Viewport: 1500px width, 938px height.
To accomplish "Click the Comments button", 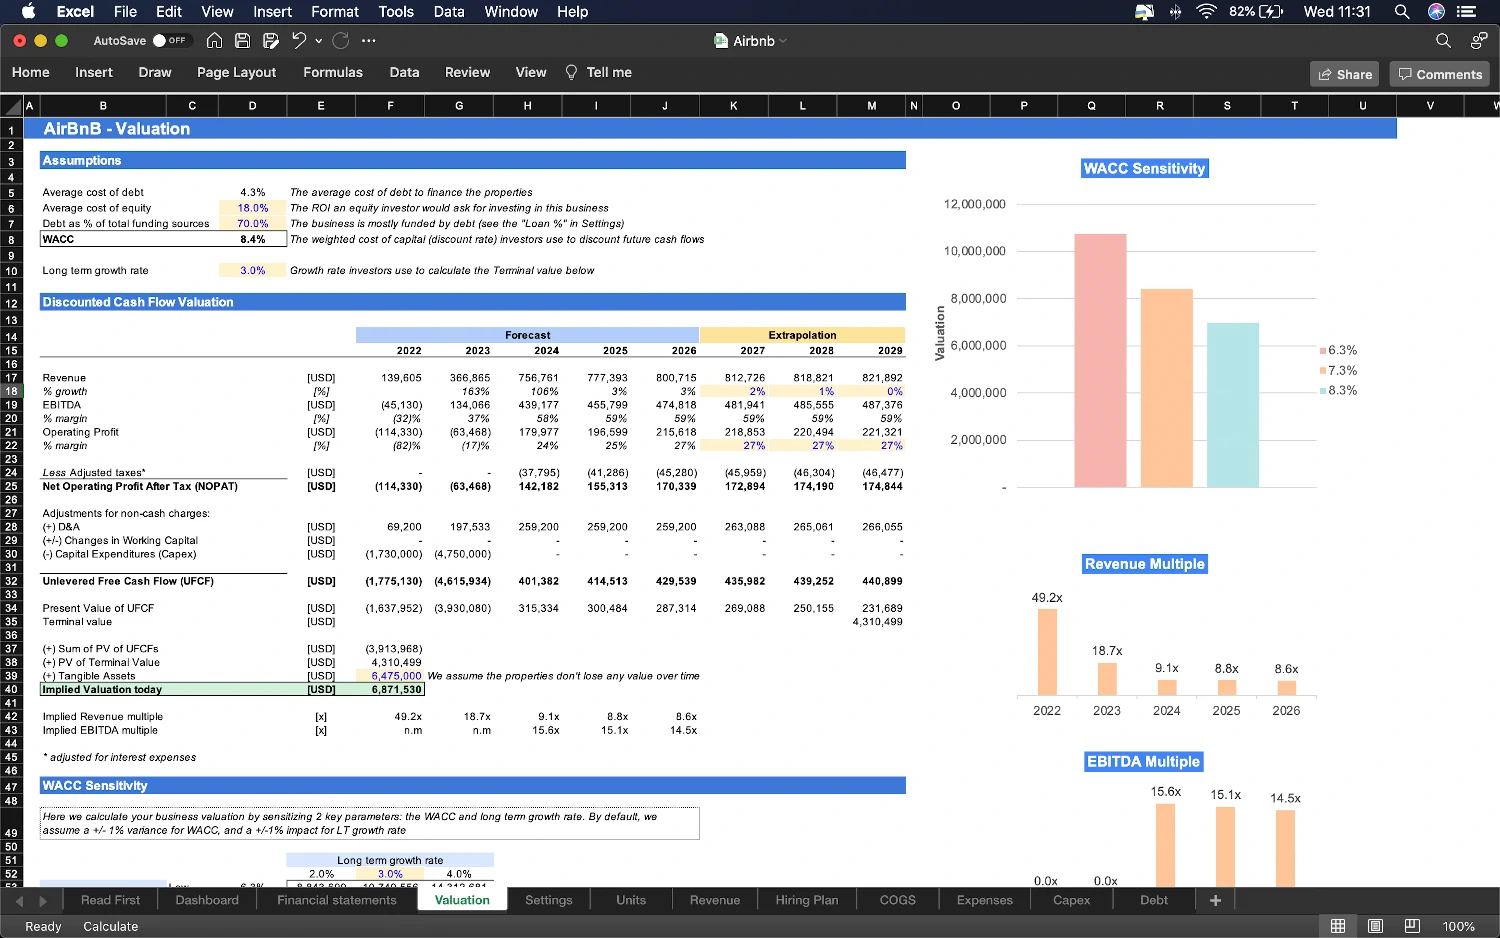I will tap(1439, 74).
